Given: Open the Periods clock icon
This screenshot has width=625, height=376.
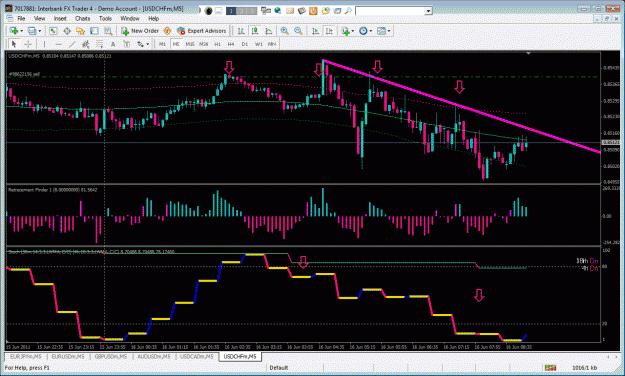Looking at the screenshot, I should pos(363,31).
